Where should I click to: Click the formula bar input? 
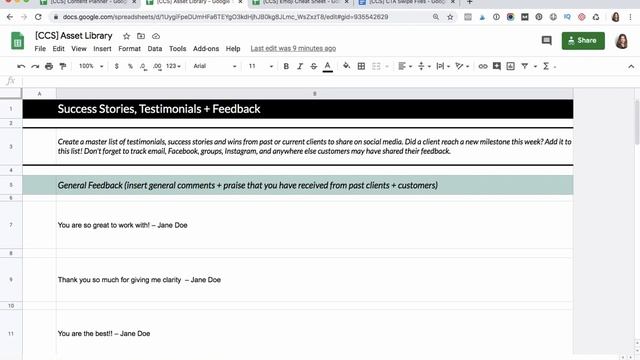(x=331, y=81)
